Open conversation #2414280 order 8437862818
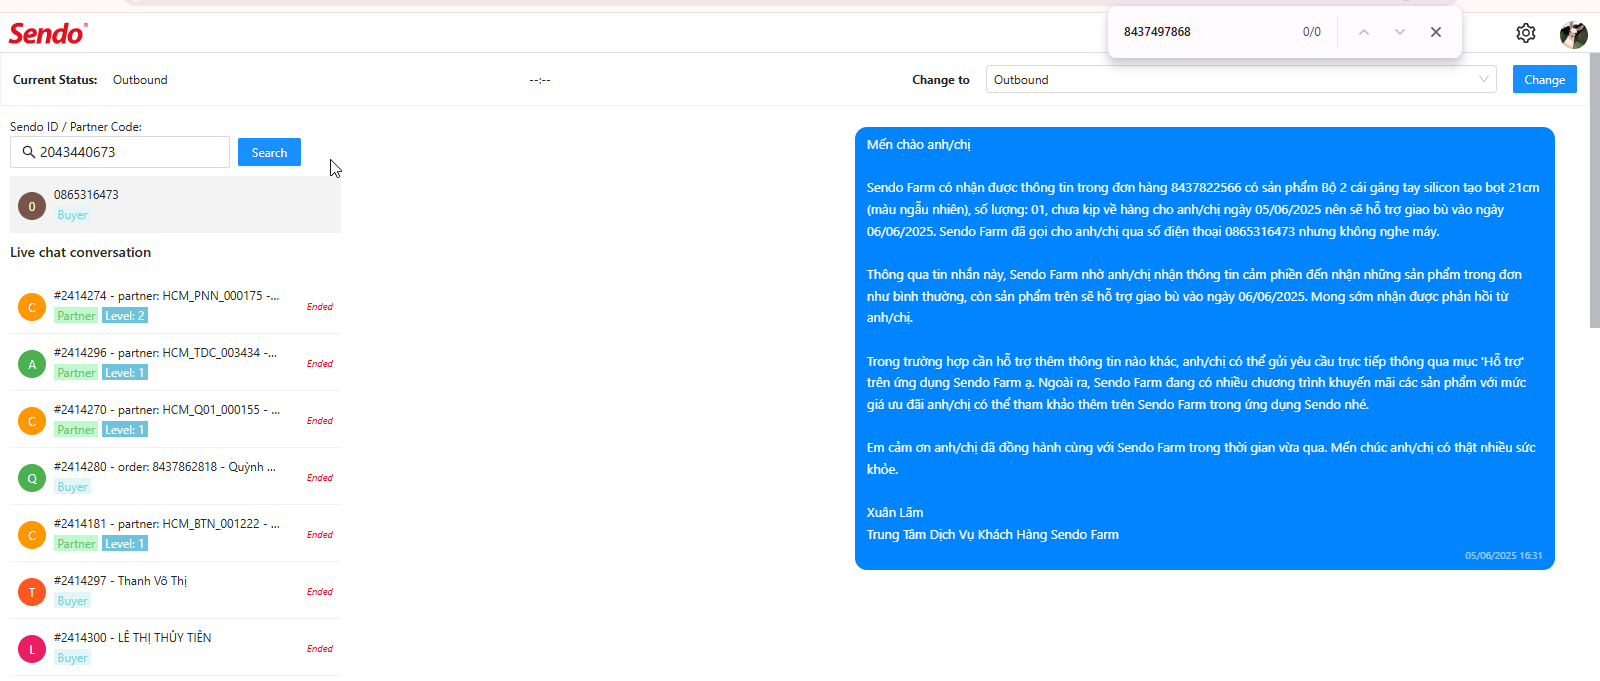1600x681 pixels. [175, 476]
